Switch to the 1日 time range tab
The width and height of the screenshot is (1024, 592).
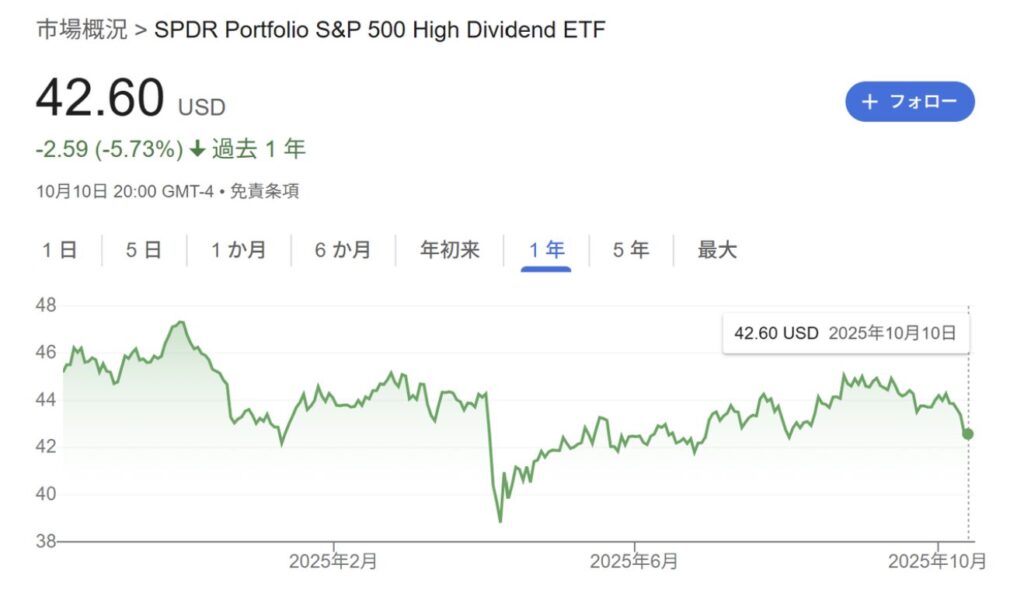click(60, 250)
